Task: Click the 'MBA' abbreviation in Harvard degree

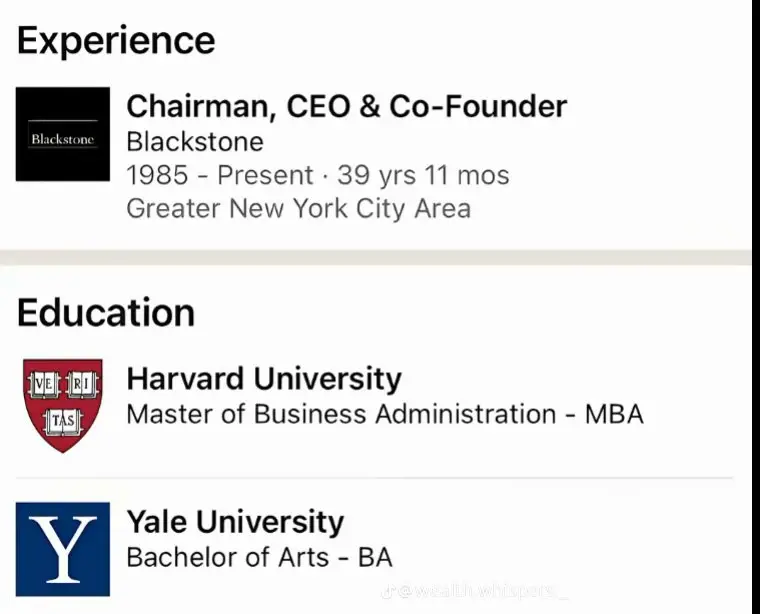Action: [614, 413]
